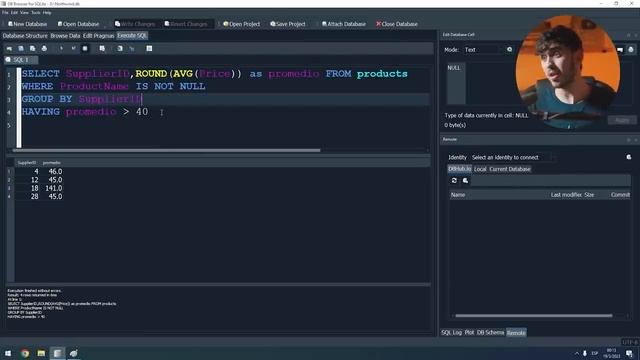Screen dimensions: 640x360
Task: Click Attach Database toolbar button
Action: click(x=344, y=24)
